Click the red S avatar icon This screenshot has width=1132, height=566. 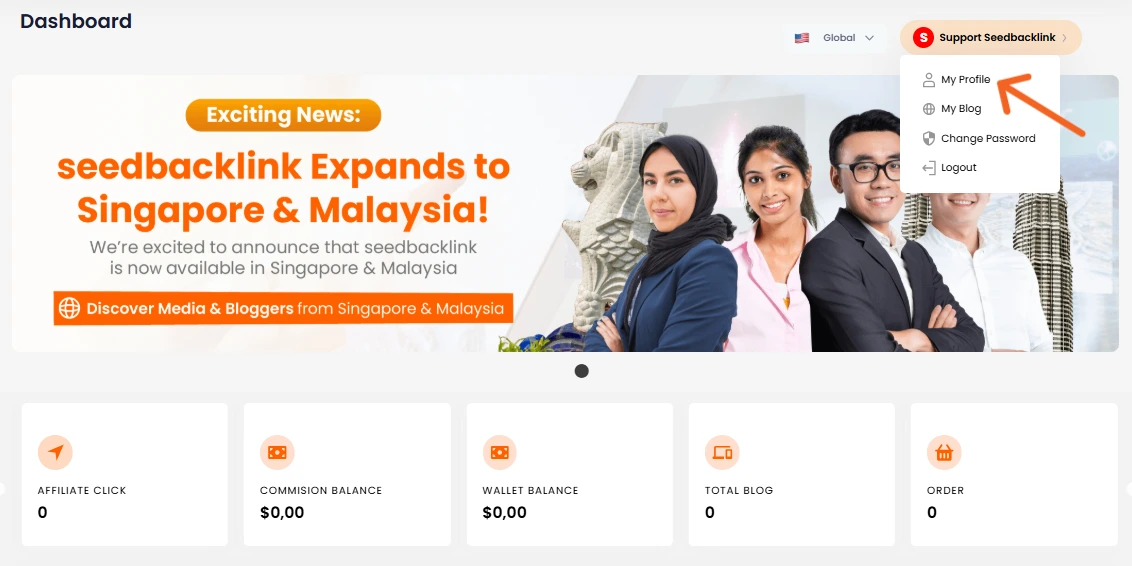click(x=923, y=38)
